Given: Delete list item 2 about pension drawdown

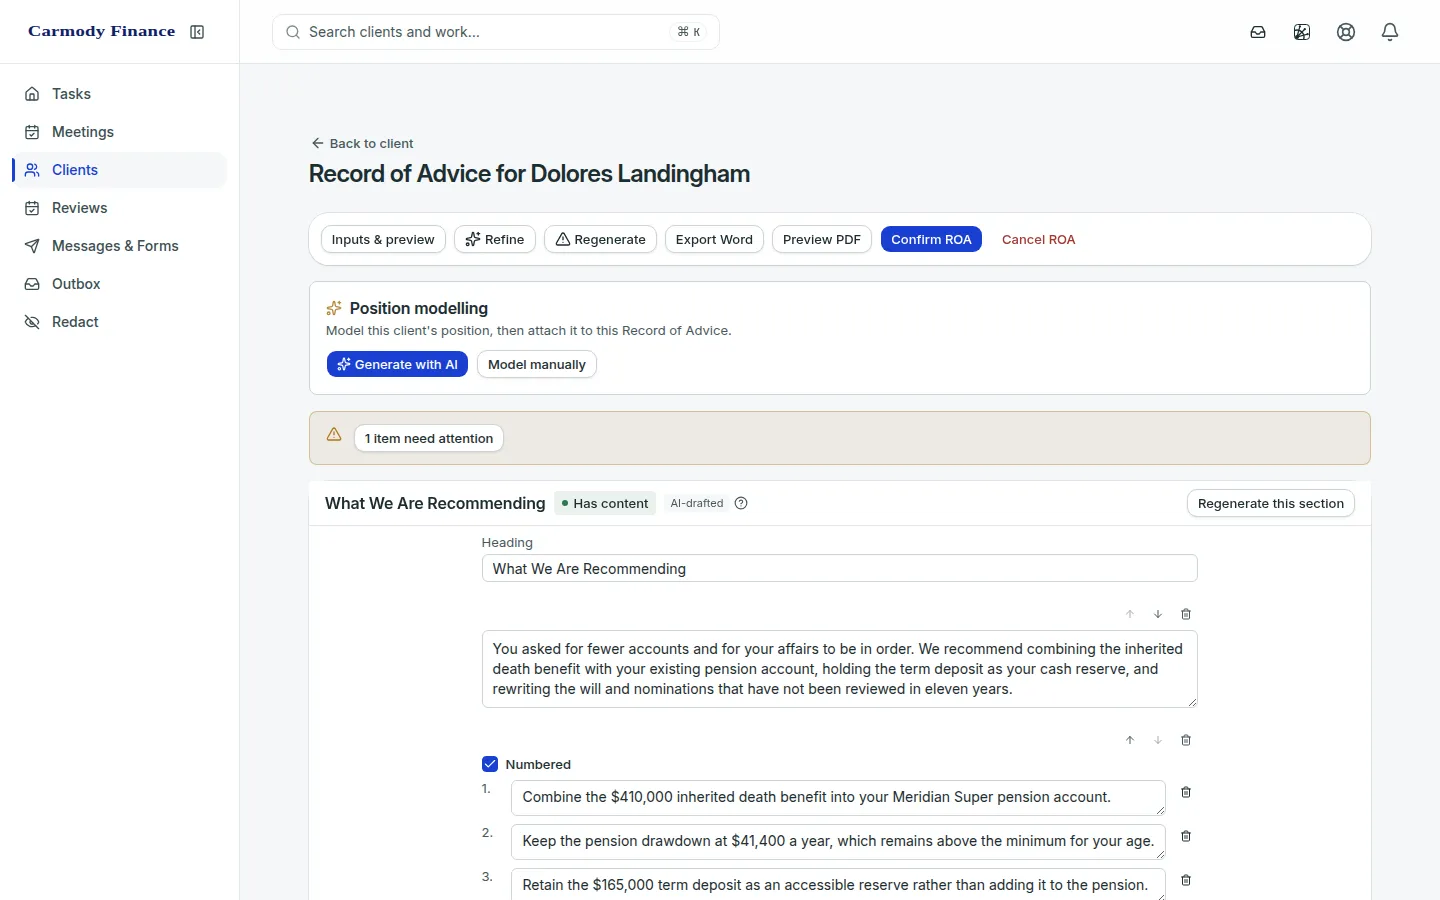Looking at the screenshot, I should click(x=1186, y=836).
